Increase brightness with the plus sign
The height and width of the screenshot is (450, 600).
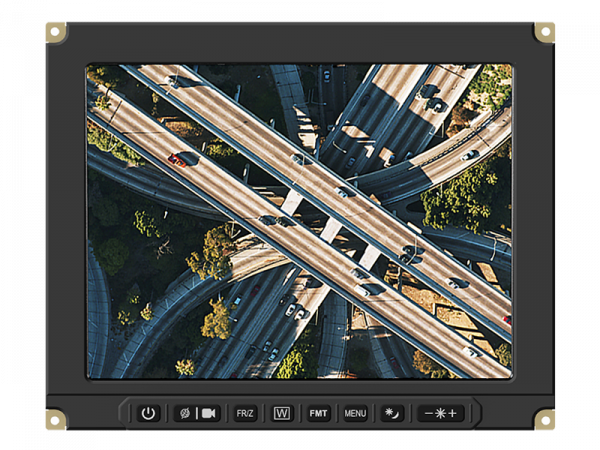click(x=453, y=413)
